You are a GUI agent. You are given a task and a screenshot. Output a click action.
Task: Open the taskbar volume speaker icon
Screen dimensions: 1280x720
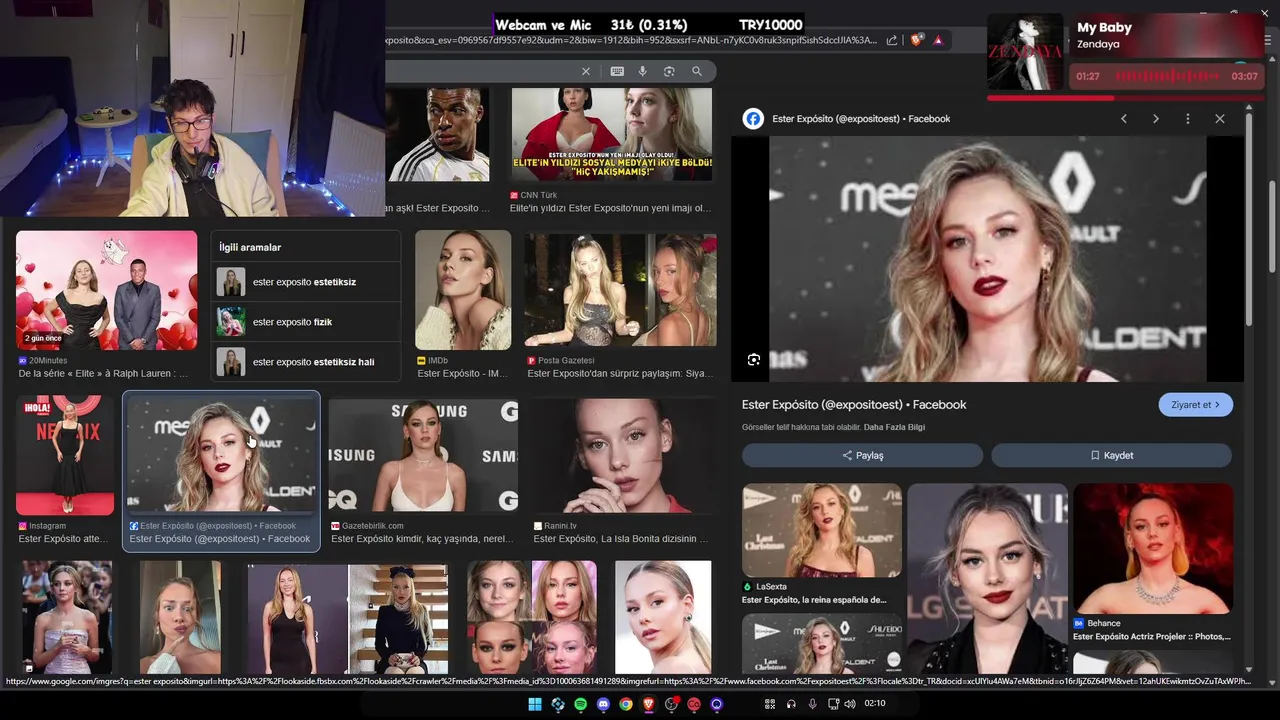click(849, 704)
